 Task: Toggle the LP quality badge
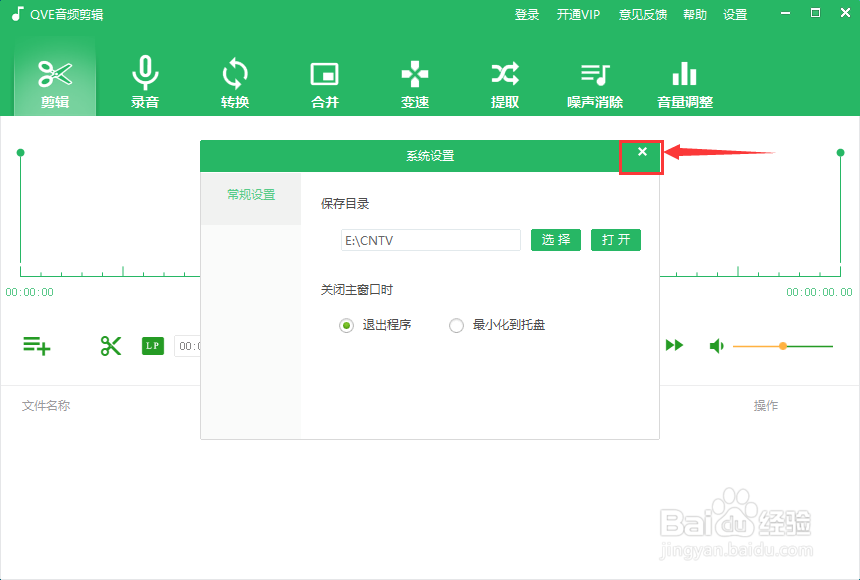[x=152, y=345]
